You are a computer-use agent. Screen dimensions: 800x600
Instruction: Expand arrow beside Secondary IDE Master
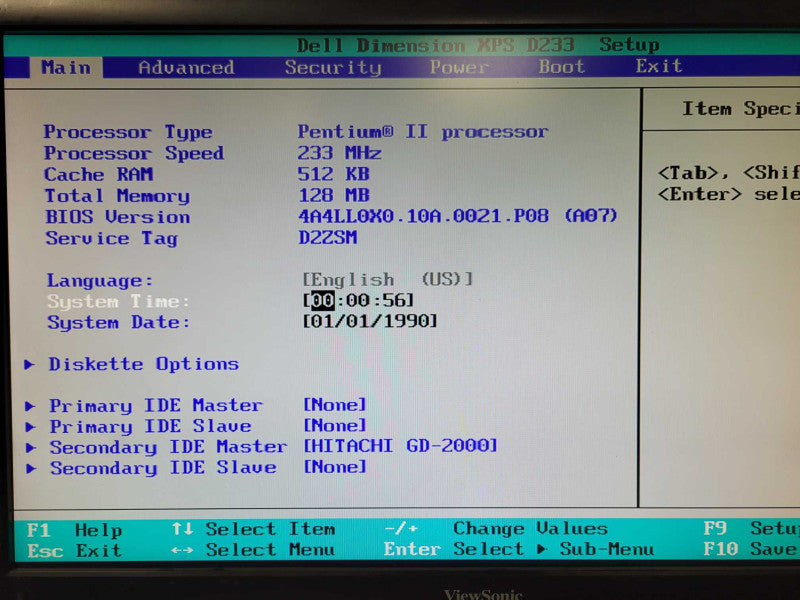31,447
